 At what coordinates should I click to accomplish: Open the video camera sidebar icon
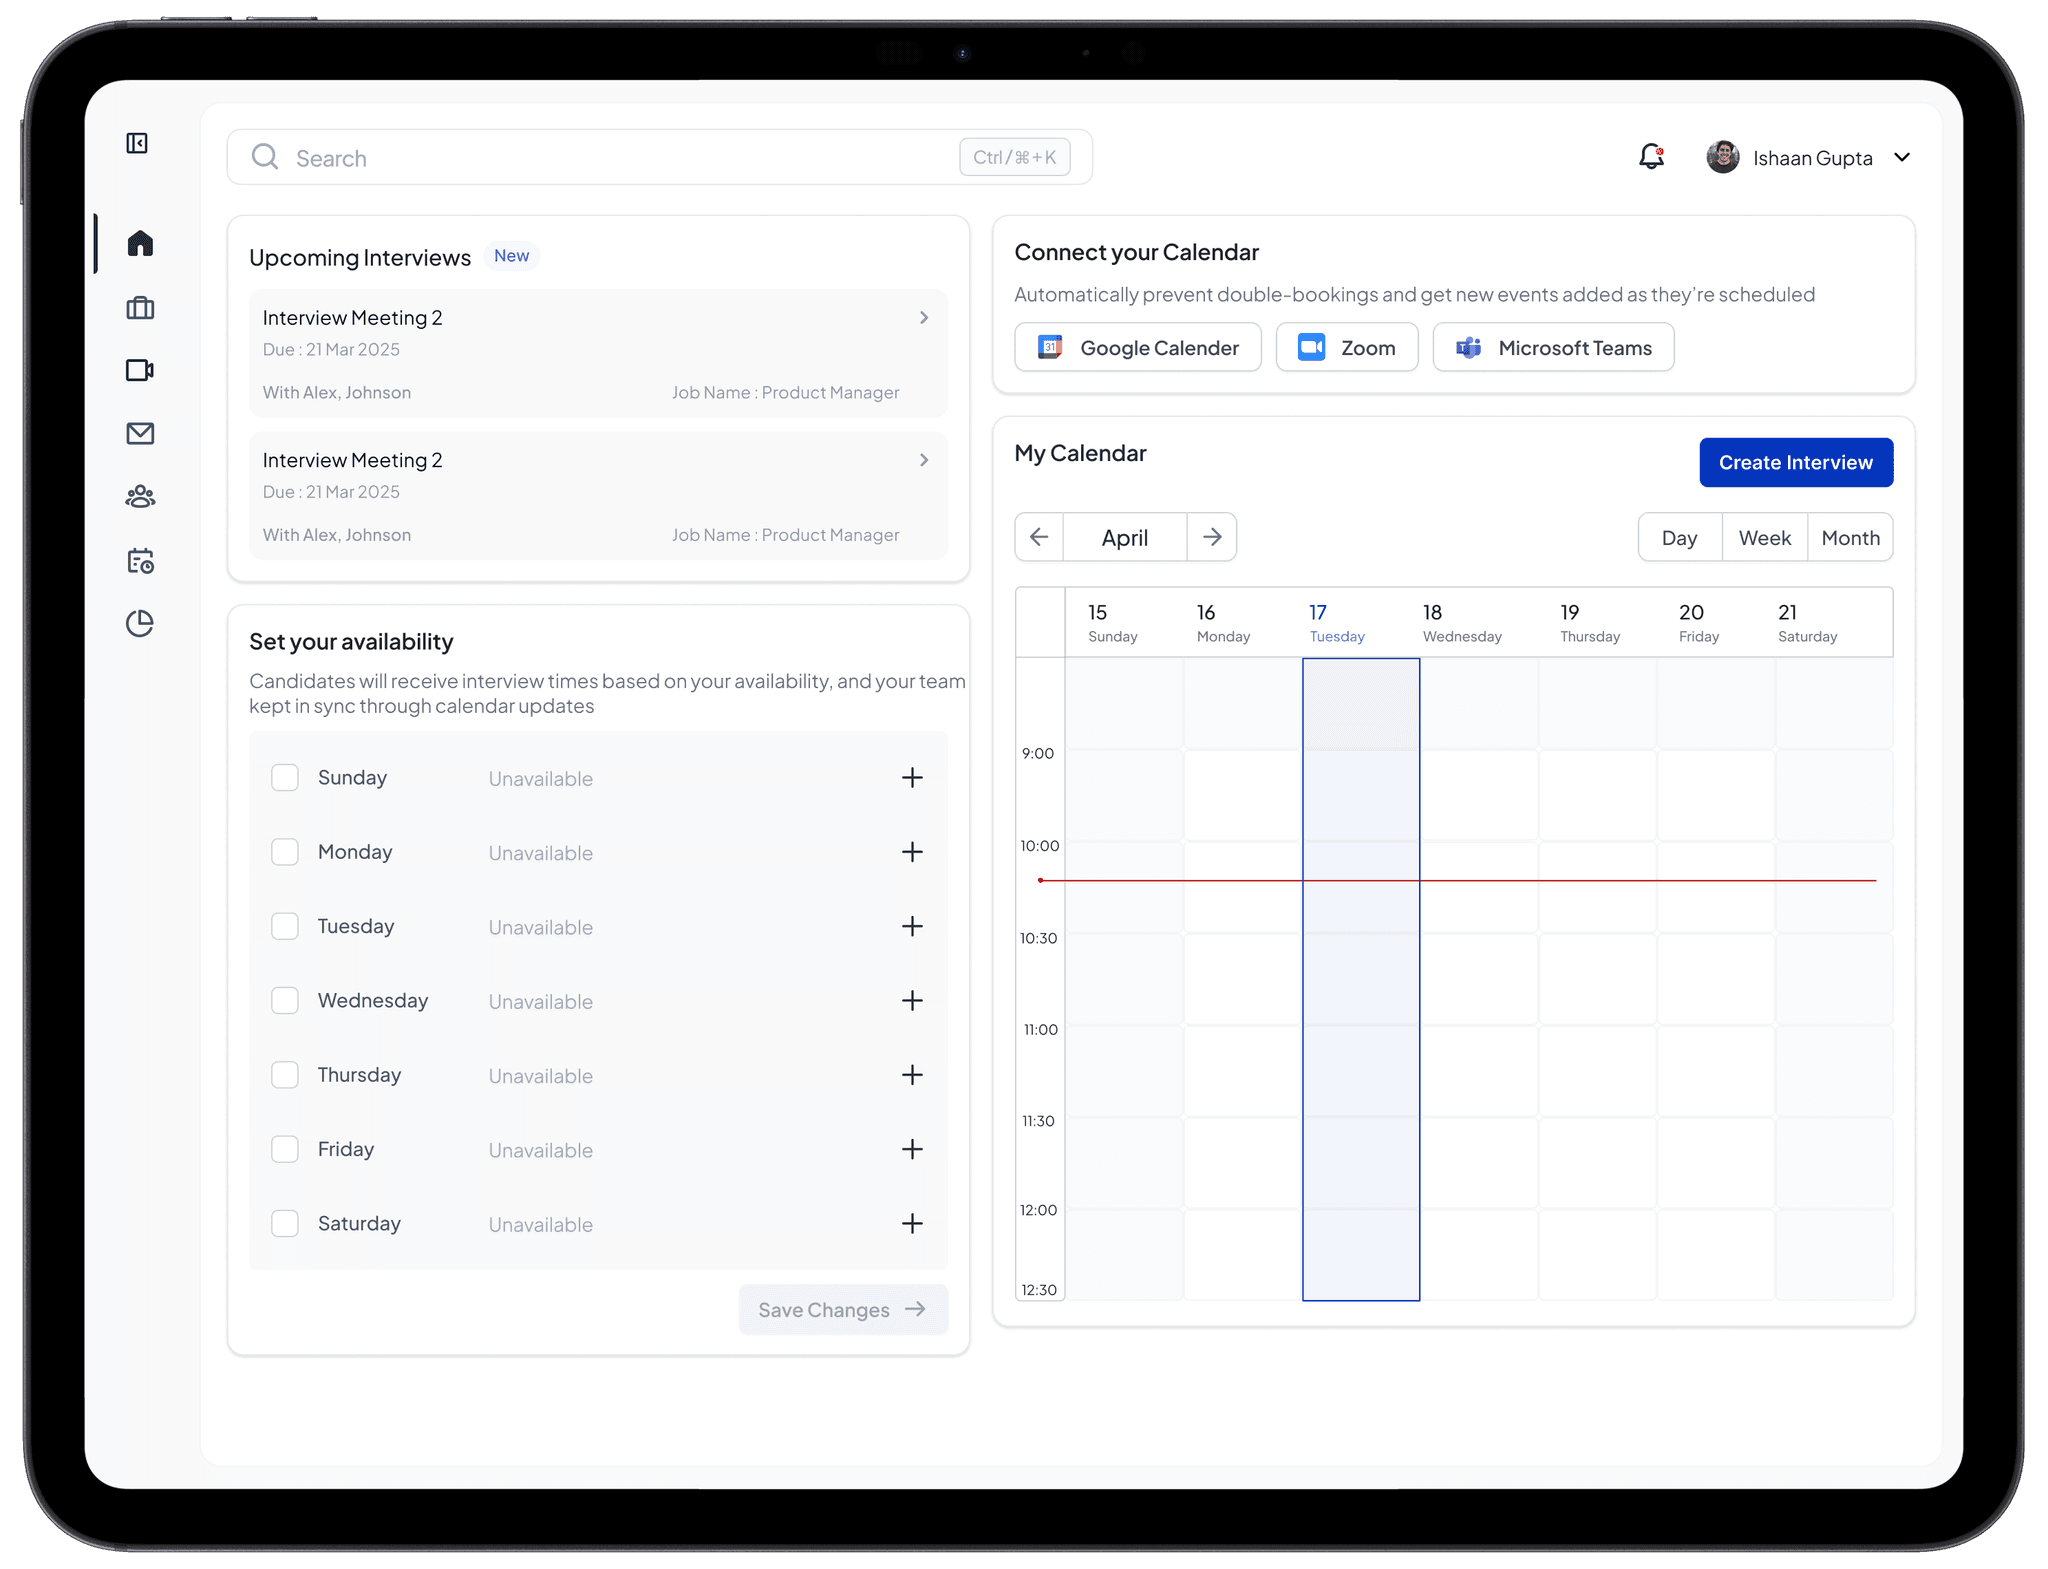click(x=140, y=371)
